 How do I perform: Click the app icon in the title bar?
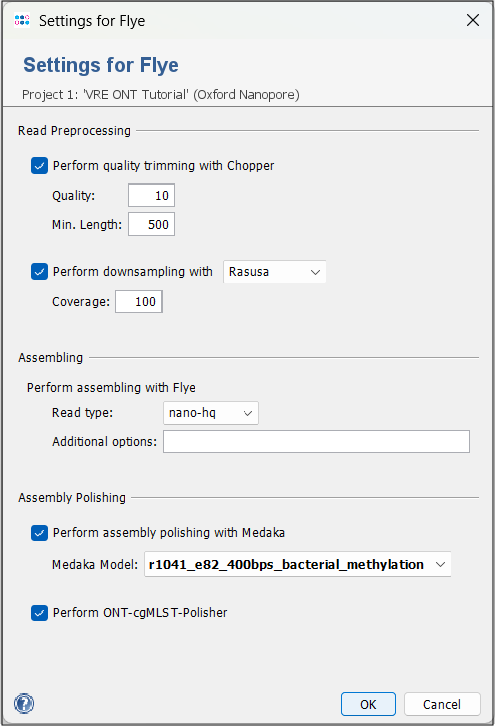tap(22, 20)
